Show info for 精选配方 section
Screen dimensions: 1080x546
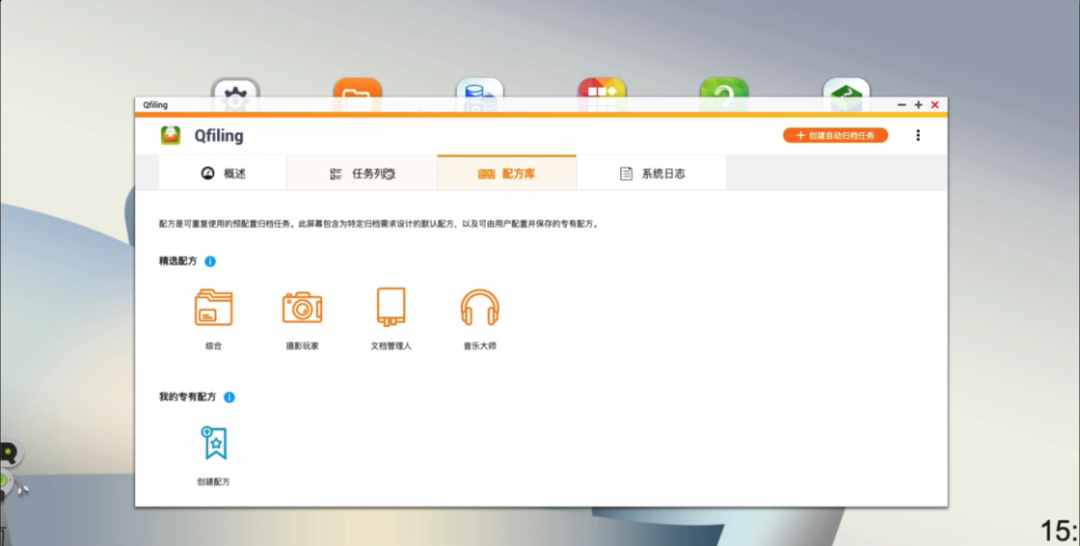coord(210,262)
